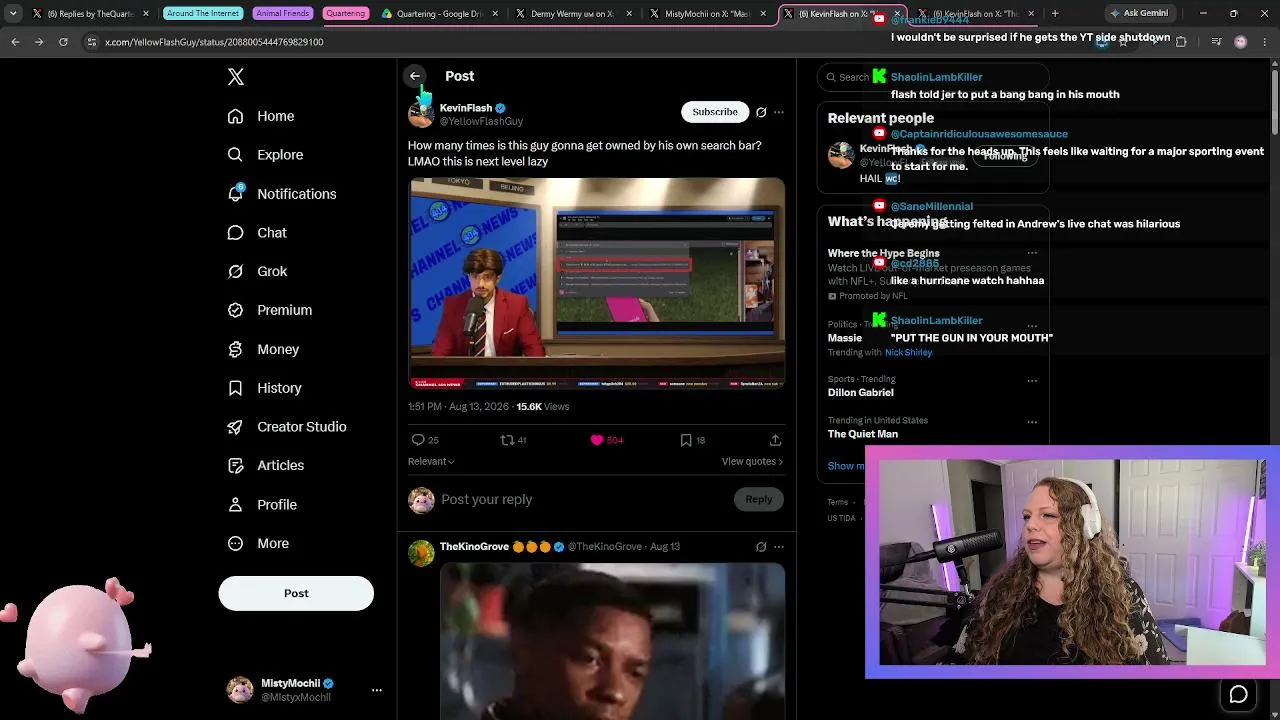Open the Home feed icon in sidebar
Viewport: 1280px width, 720px height.
pyautogui.click(x=235, y=116)
